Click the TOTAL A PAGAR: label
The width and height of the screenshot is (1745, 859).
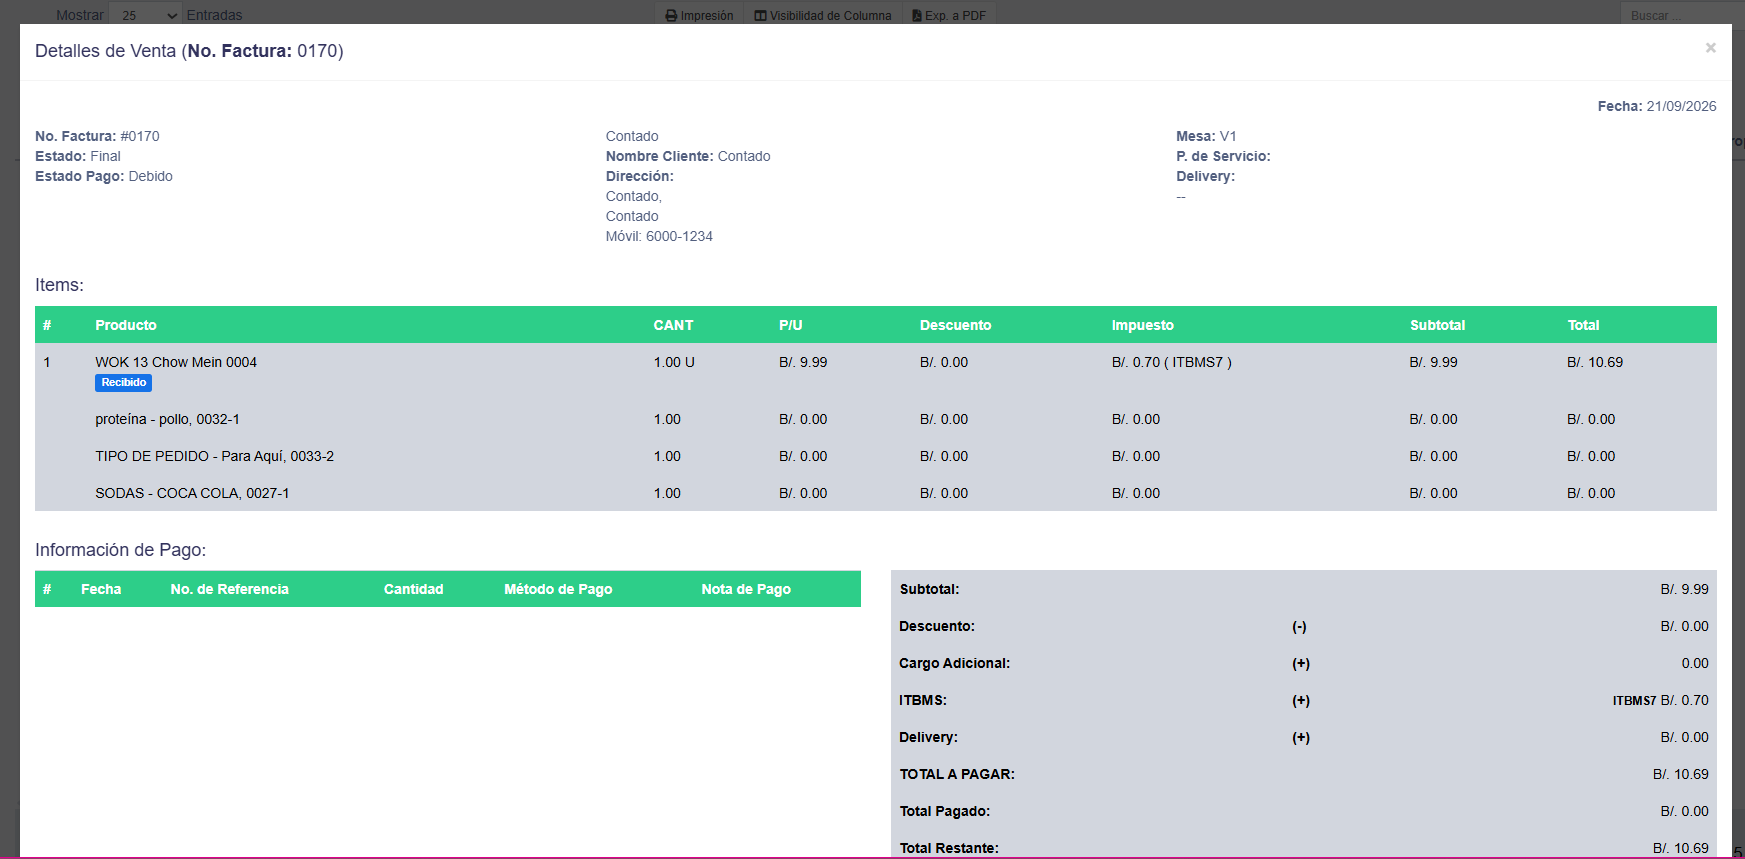(957, 774)
